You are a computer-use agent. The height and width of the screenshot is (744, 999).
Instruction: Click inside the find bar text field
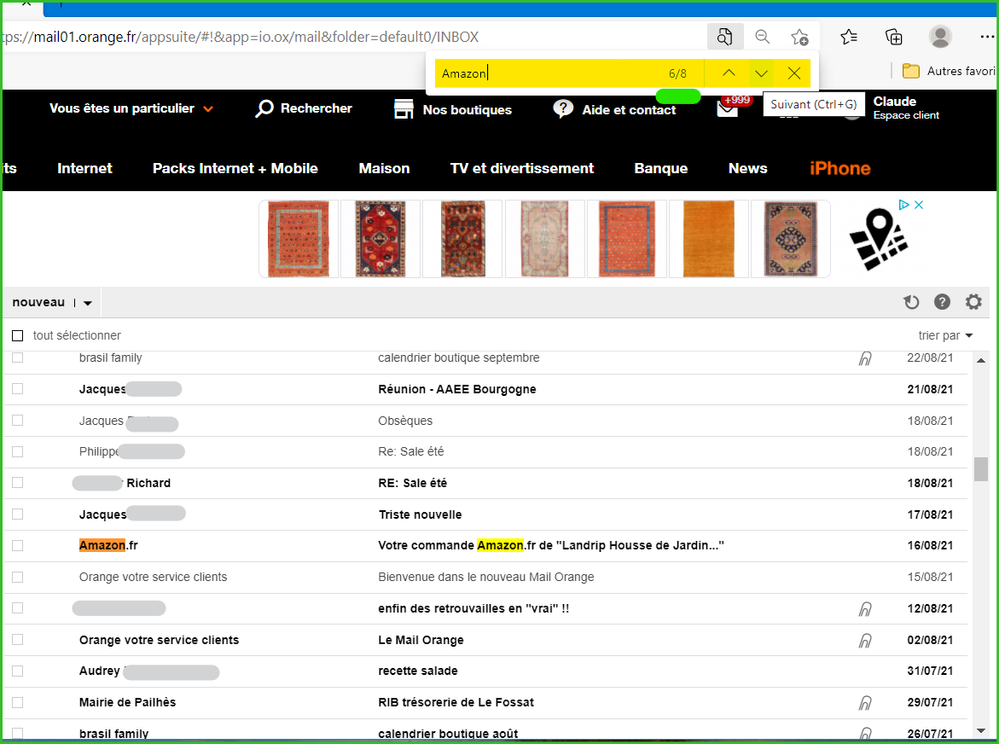tap(550, 74)
